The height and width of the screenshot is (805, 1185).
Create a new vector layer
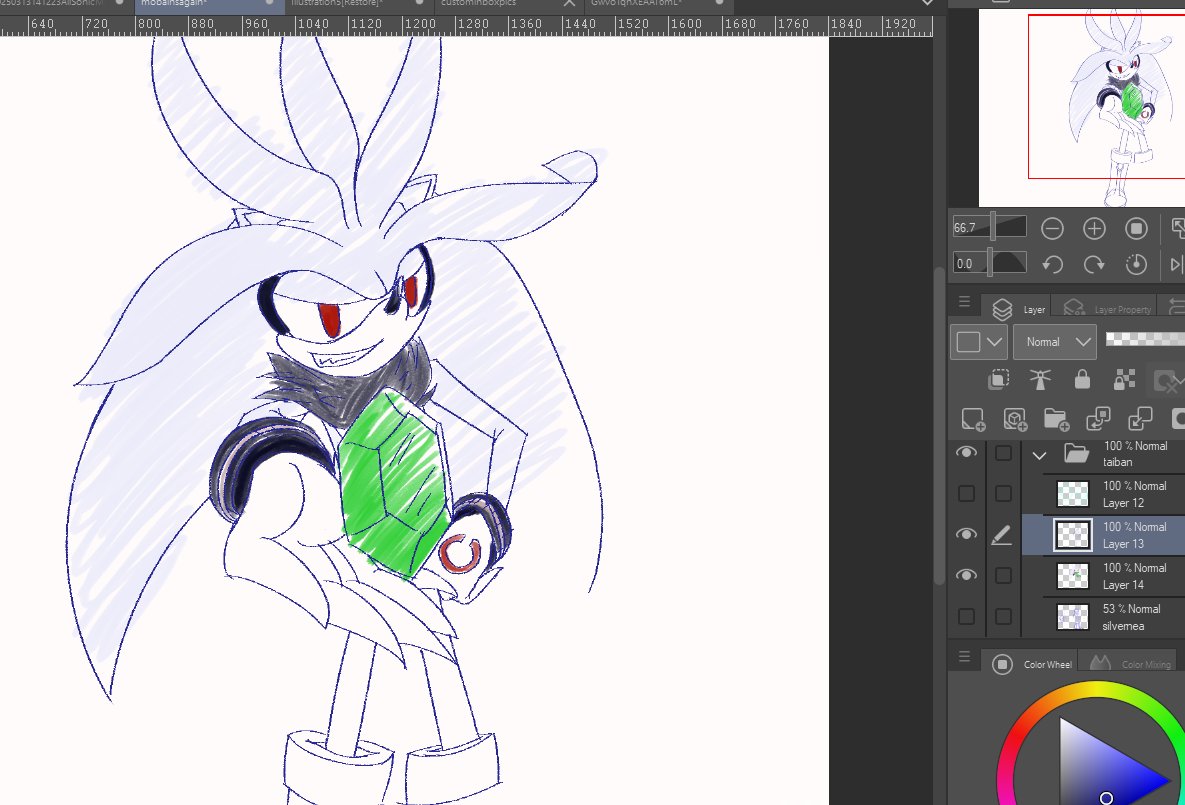1014,419
